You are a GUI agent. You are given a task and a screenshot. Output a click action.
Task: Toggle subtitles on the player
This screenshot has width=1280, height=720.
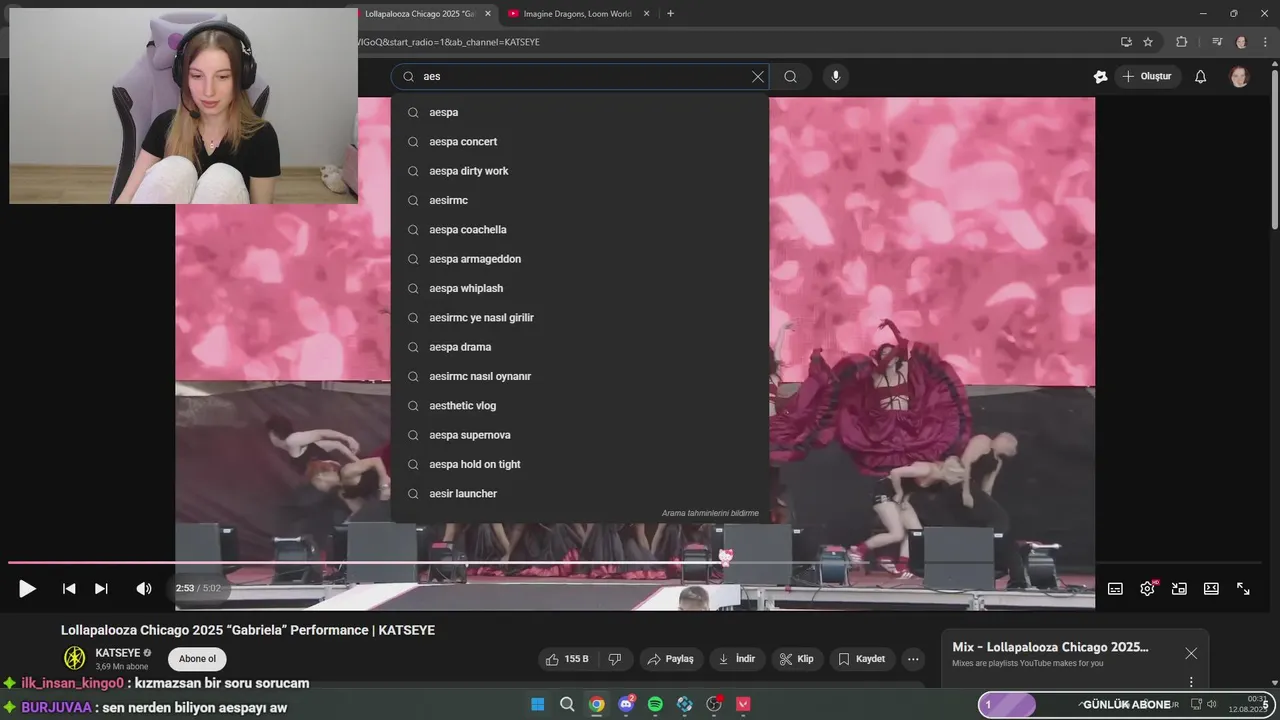pos(1115,589)
